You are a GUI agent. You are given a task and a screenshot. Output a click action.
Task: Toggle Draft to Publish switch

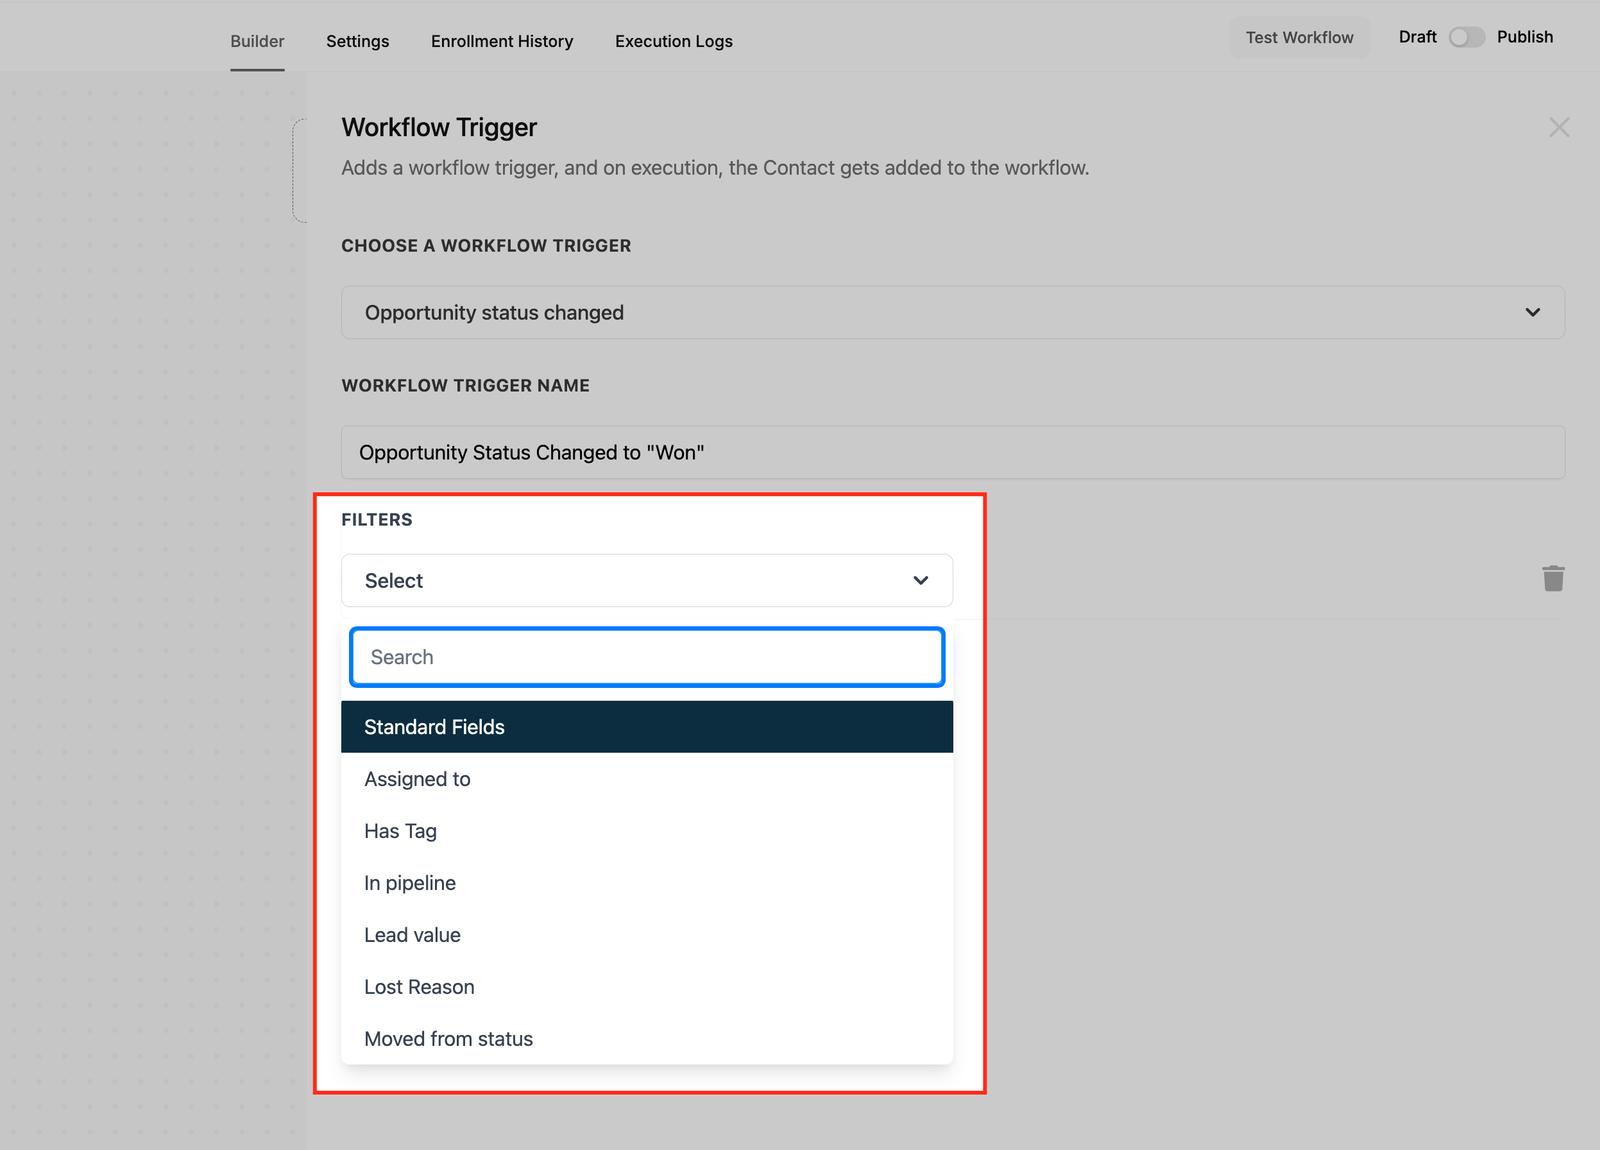pyautogui.click(x=1466, y=37)
